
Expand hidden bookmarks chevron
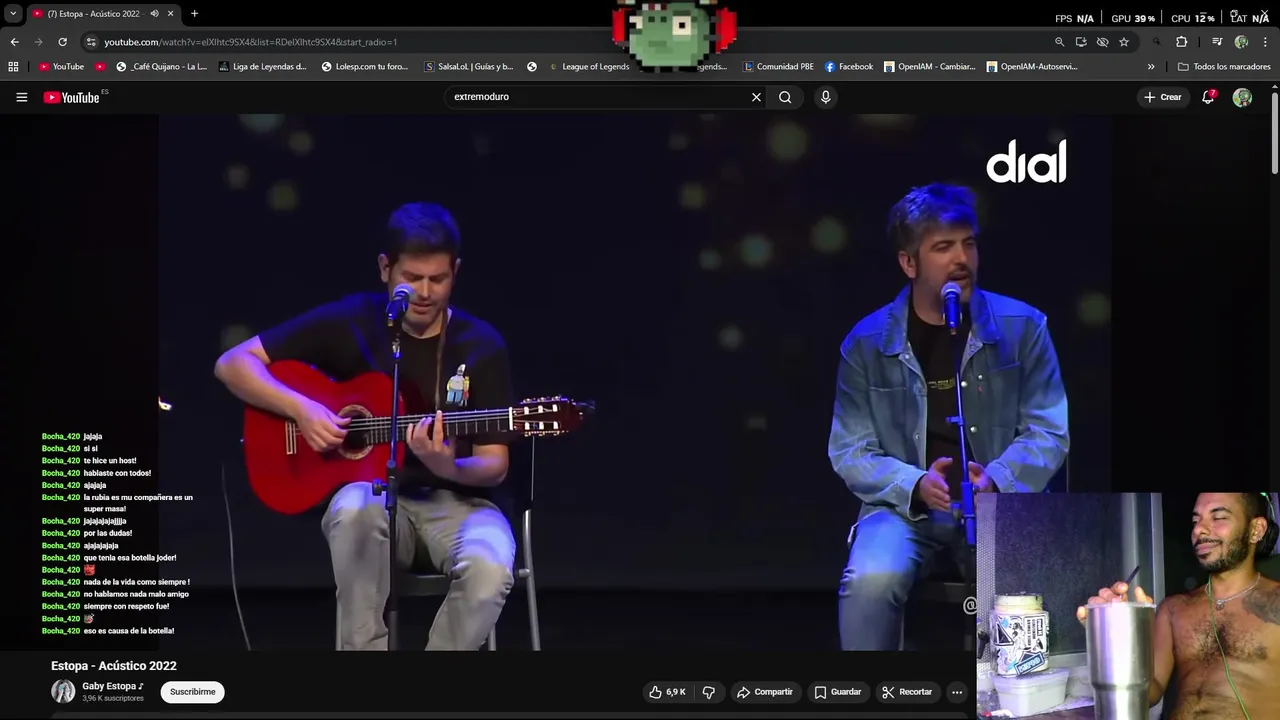click(x=1151, y=67)
